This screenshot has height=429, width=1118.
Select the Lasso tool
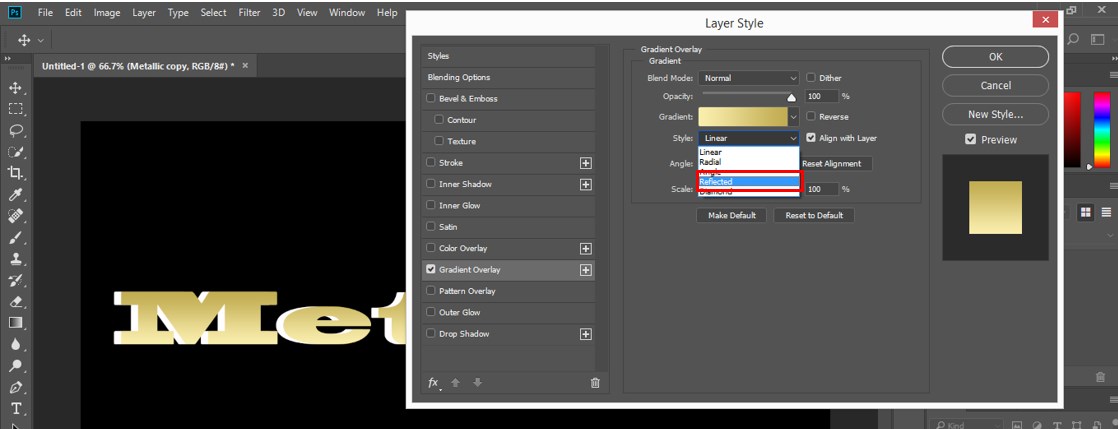15,130
